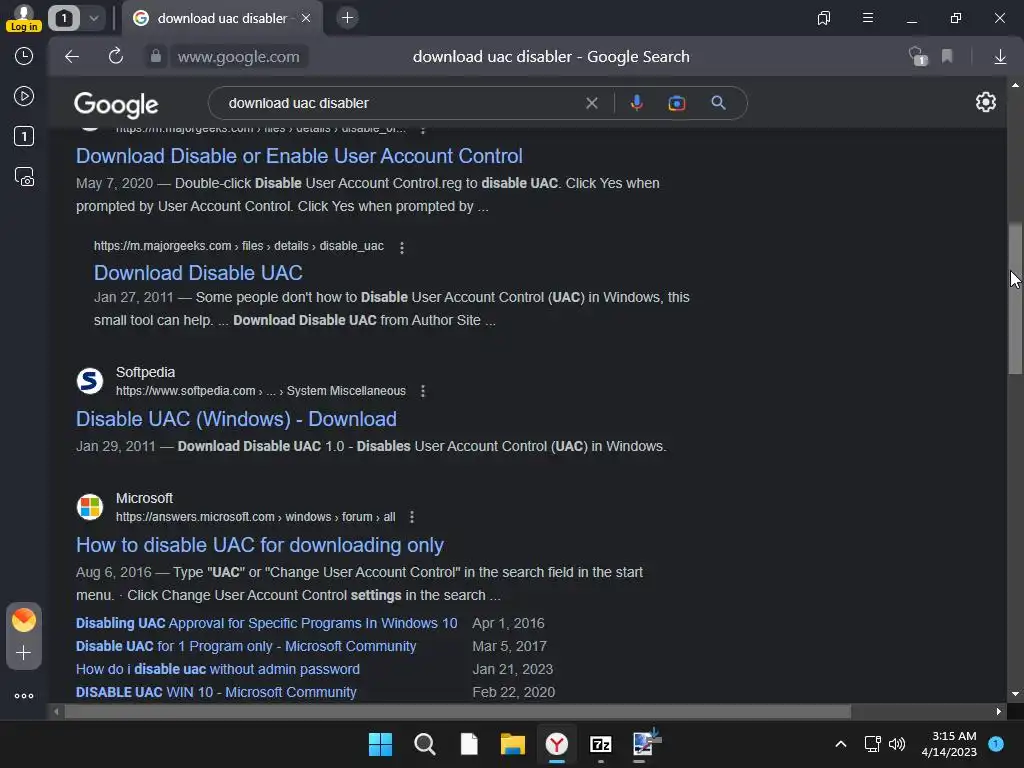Screen dimensions: 1024x768
Task: Open a new tab with the plus button
Action: coord(347,18)
